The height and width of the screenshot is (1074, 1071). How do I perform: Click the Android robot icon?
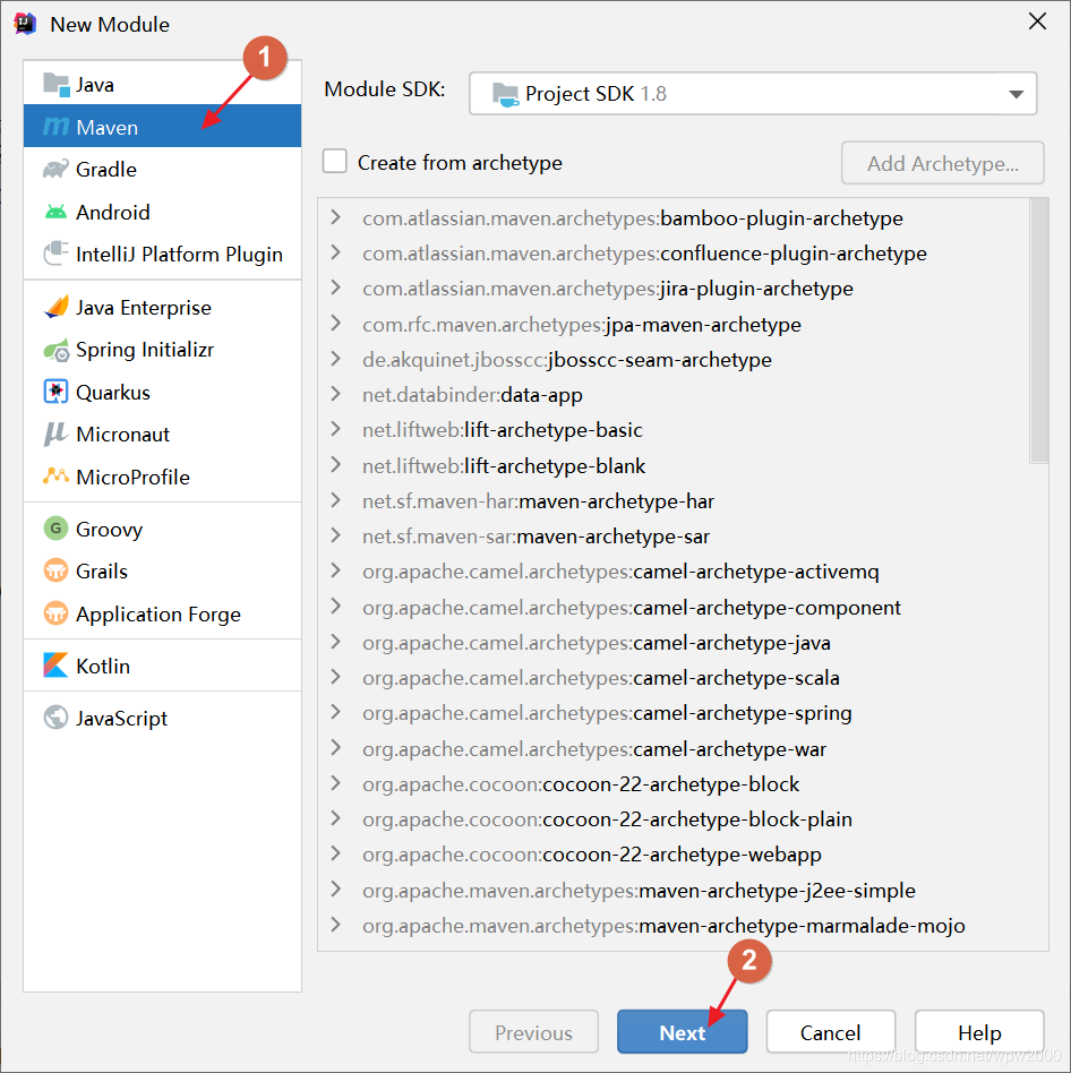click(x=56, y=212)
